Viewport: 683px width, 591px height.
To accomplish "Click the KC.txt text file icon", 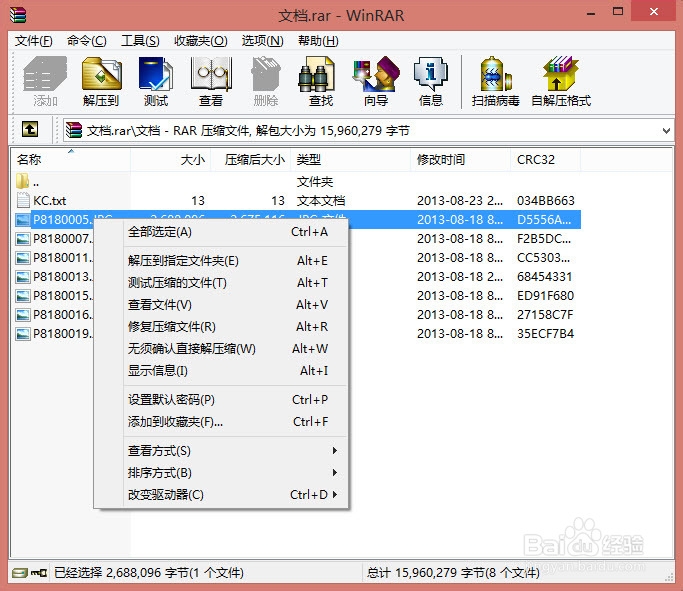I will click(23, 200).
